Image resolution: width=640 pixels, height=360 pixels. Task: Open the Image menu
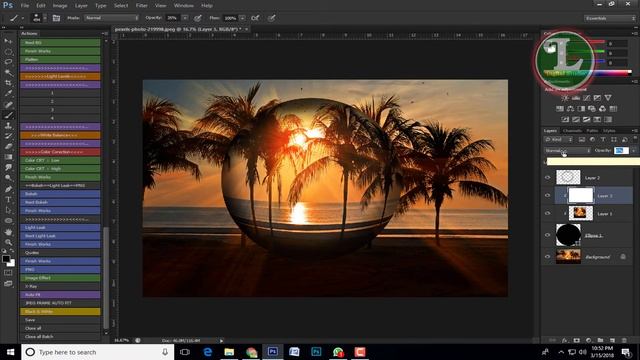[60, 6]
